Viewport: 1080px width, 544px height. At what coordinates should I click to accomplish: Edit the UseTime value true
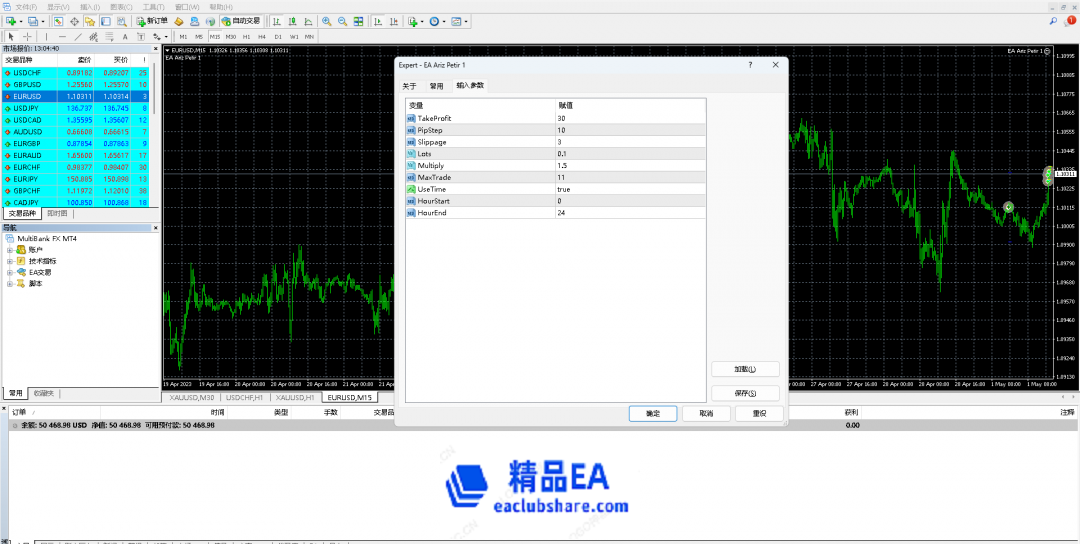(630, 189)
